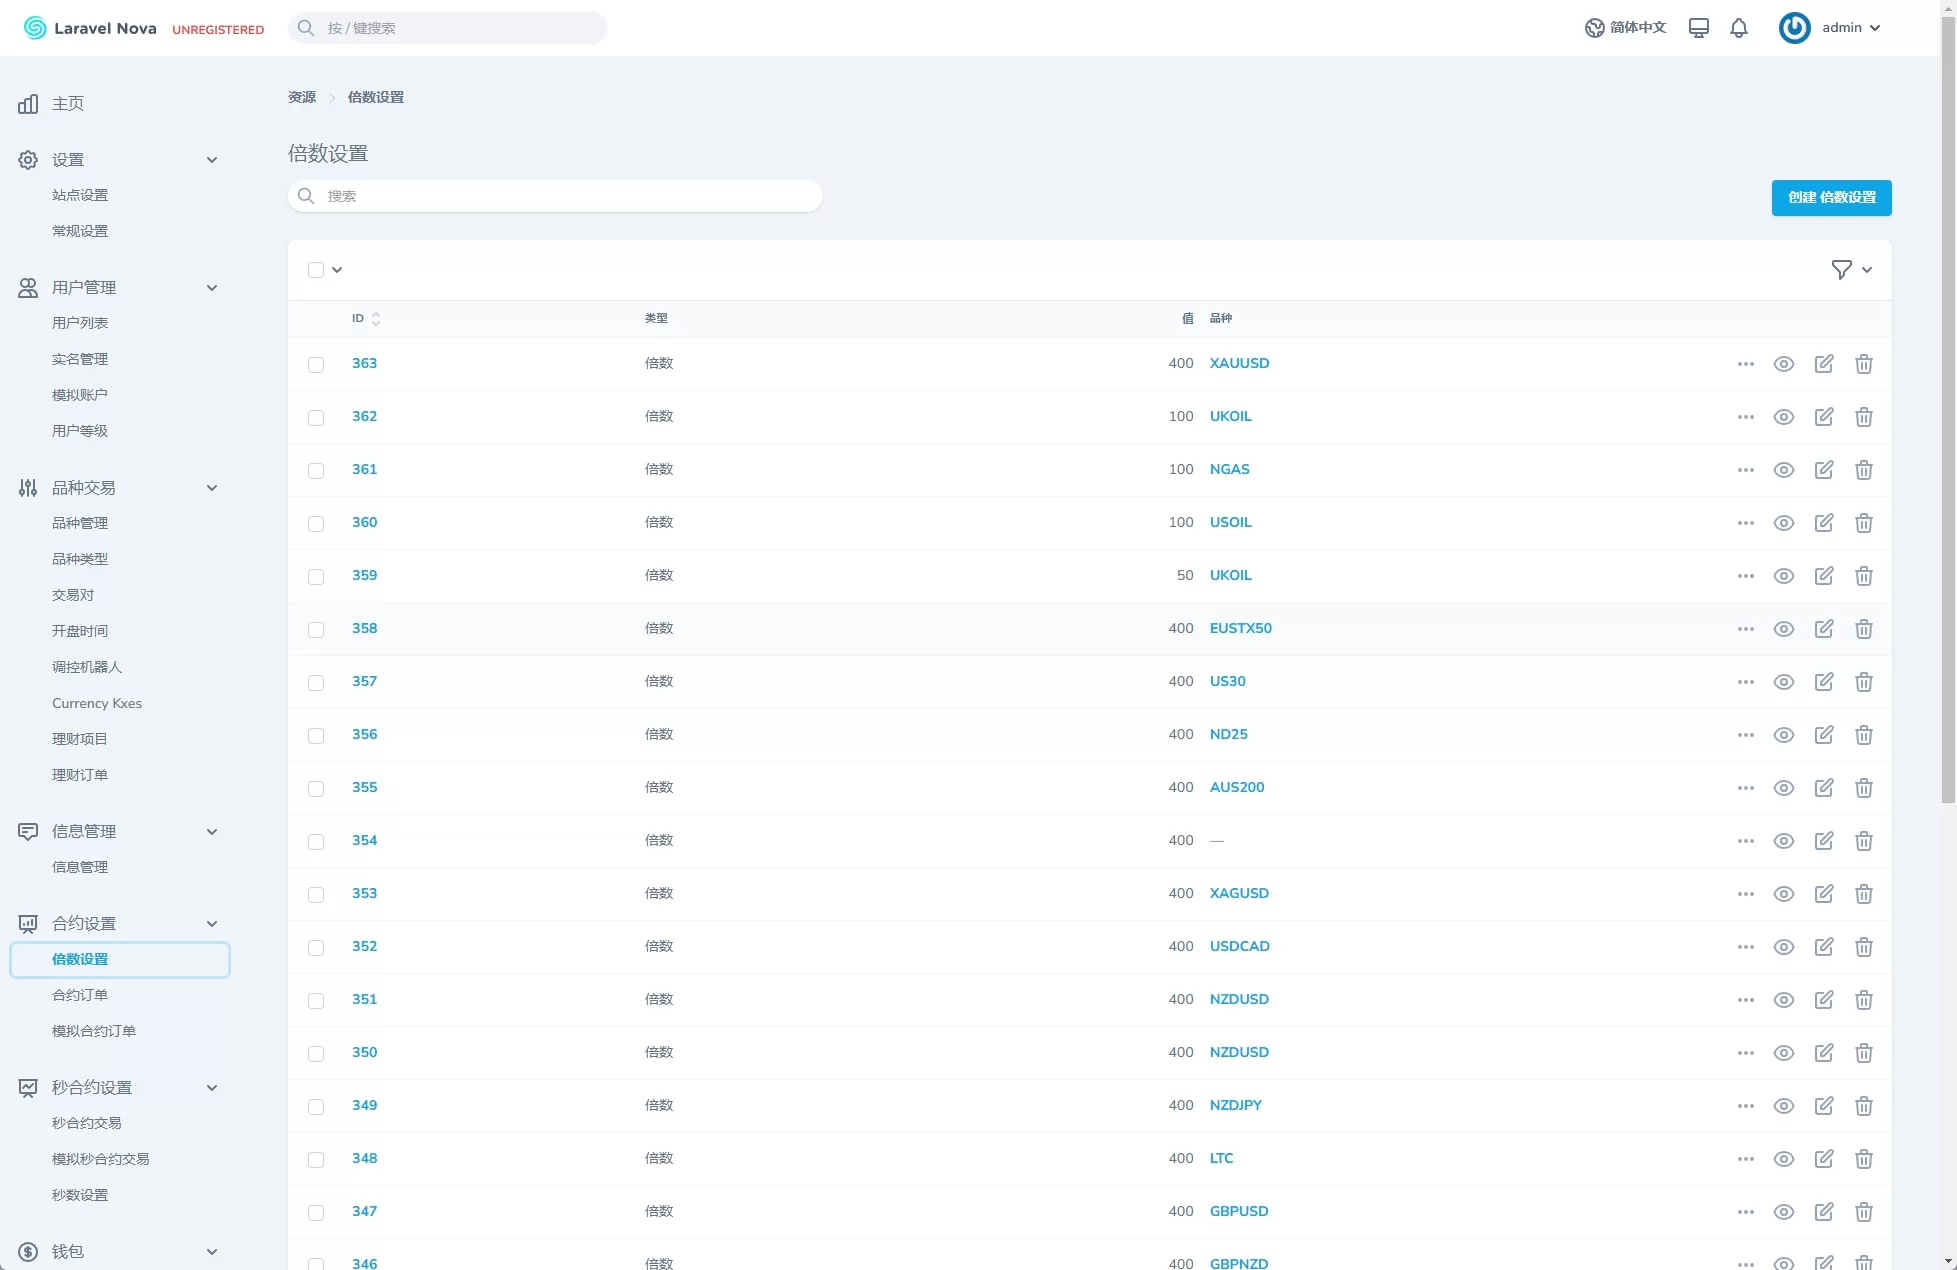Check the checkbox for row 363

click(x=316, y=365)
